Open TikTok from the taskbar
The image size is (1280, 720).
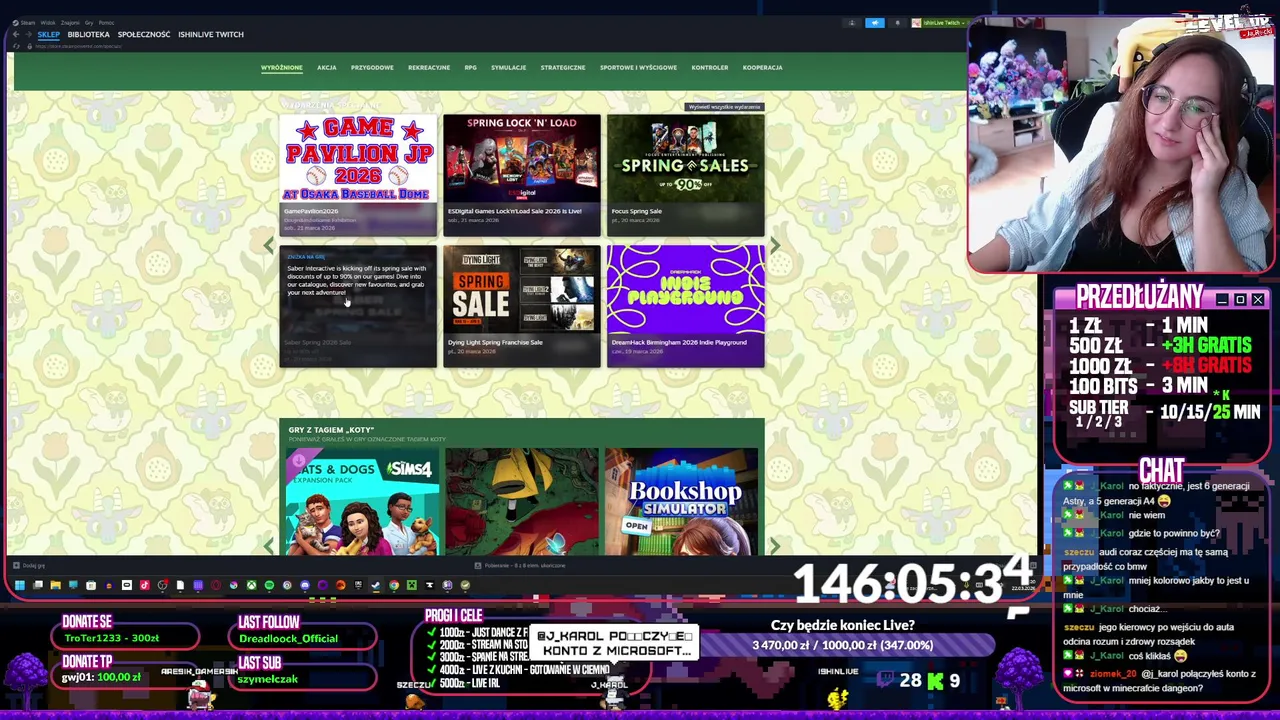pyautogui.click(x=145, y=585)
